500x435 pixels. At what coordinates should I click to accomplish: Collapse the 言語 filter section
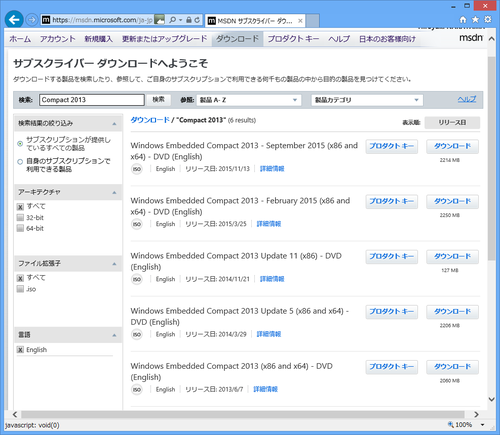(114, 335)
